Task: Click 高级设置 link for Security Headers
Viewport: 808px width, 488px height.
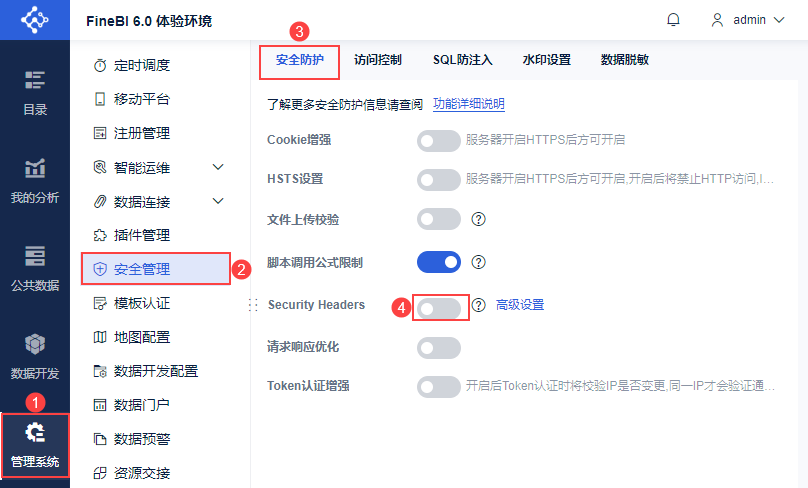Action: point(520,305)
